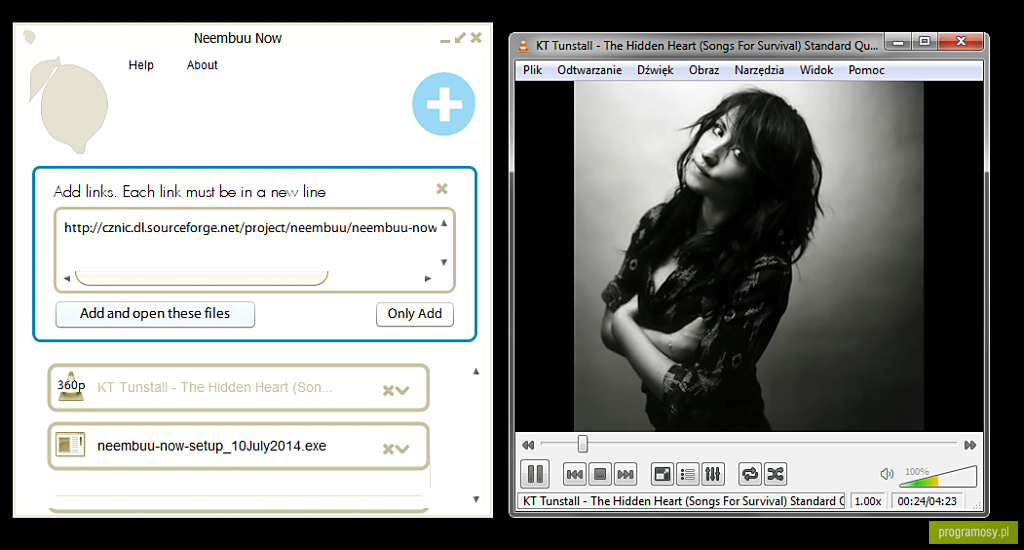The width and height of the screenshot is (1024, 550).
Task: Remove the neembuu-now-setup entry
Action: click(x=388, y=449)
